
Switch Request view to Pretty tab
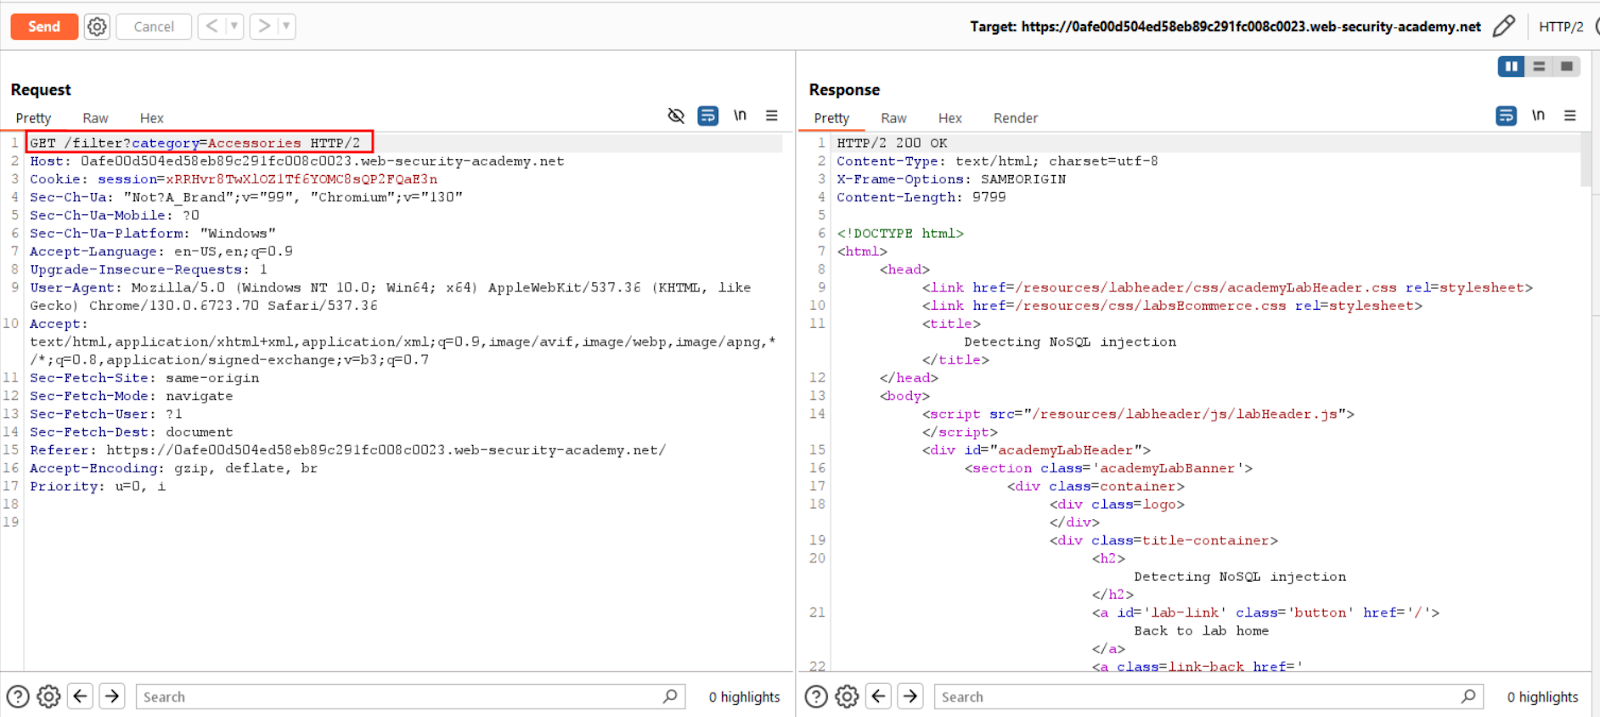[33, 118]
